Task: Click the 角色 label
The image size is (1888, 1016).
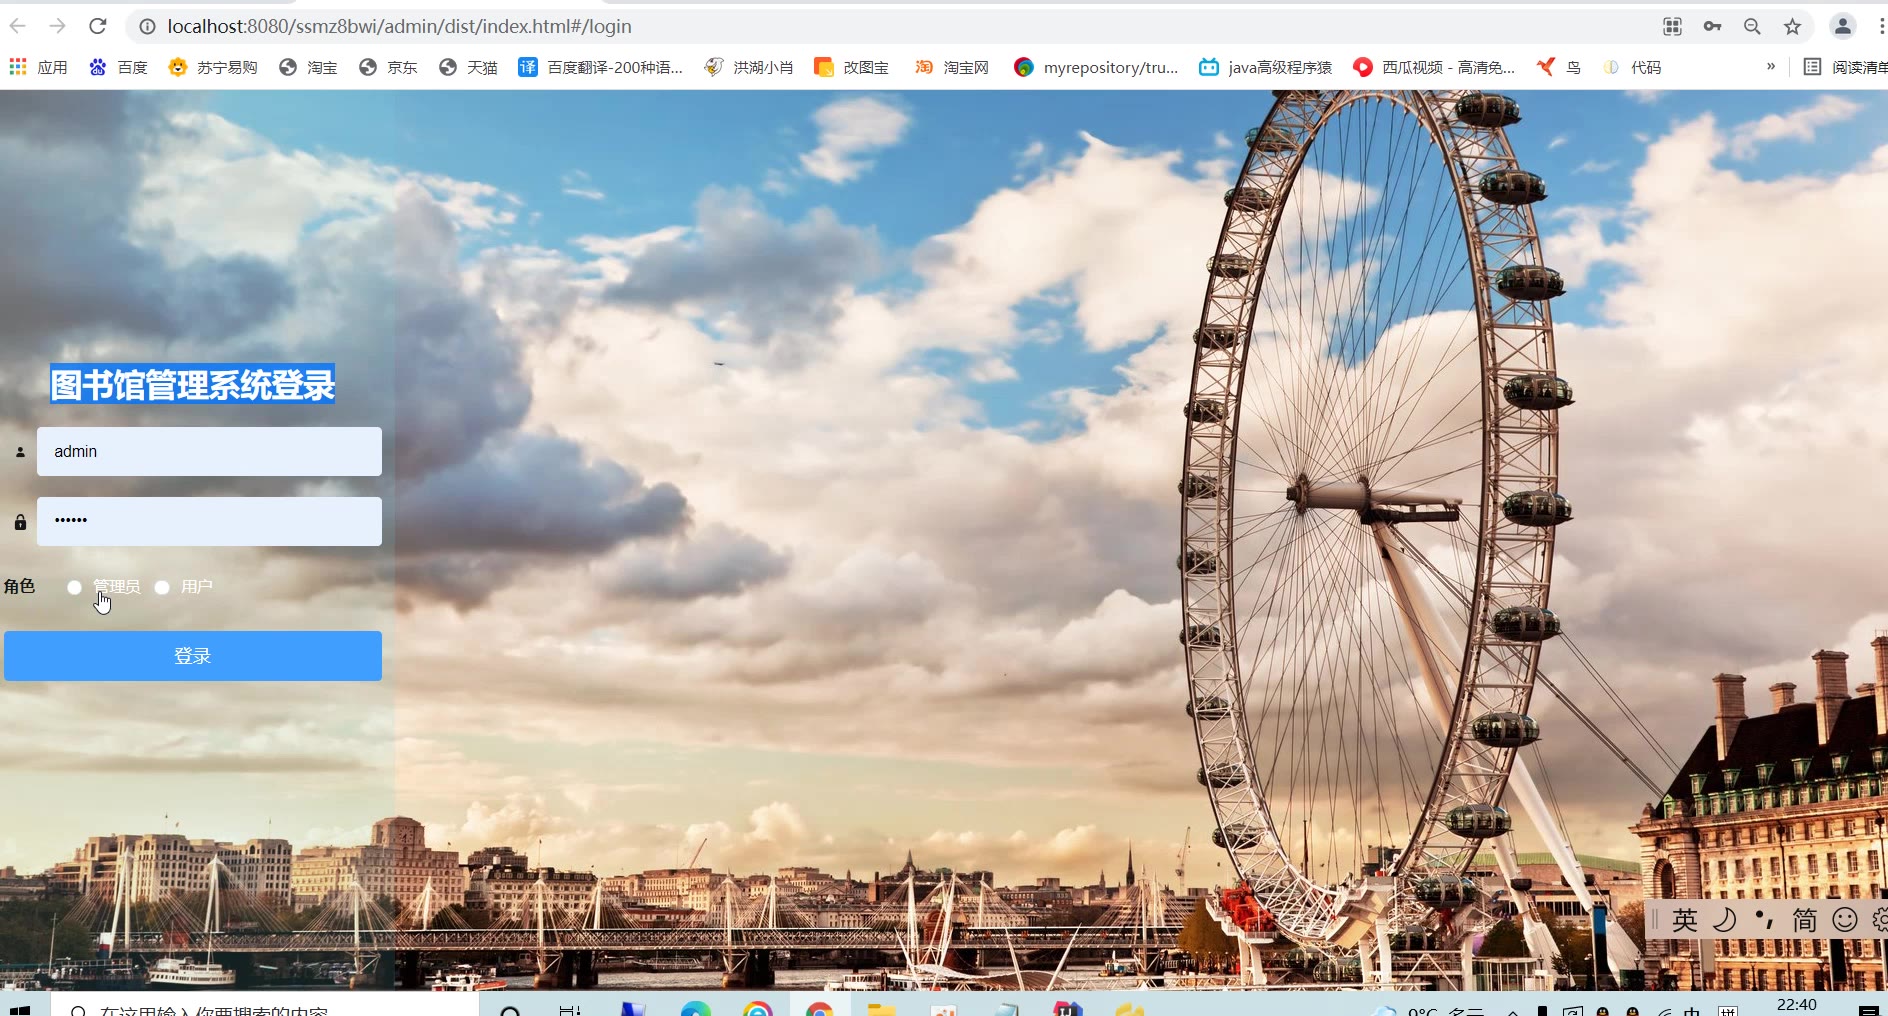Action: click(19, 586)
